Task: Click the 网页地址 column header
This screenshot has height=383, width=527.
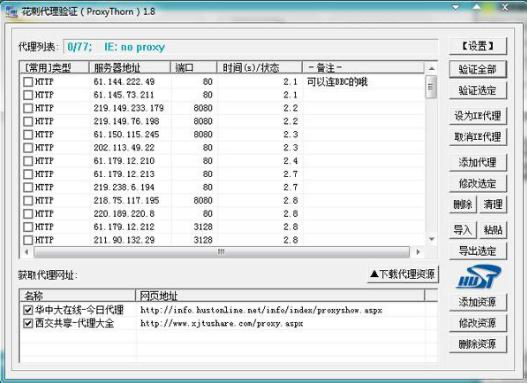Action: point(280,296)
